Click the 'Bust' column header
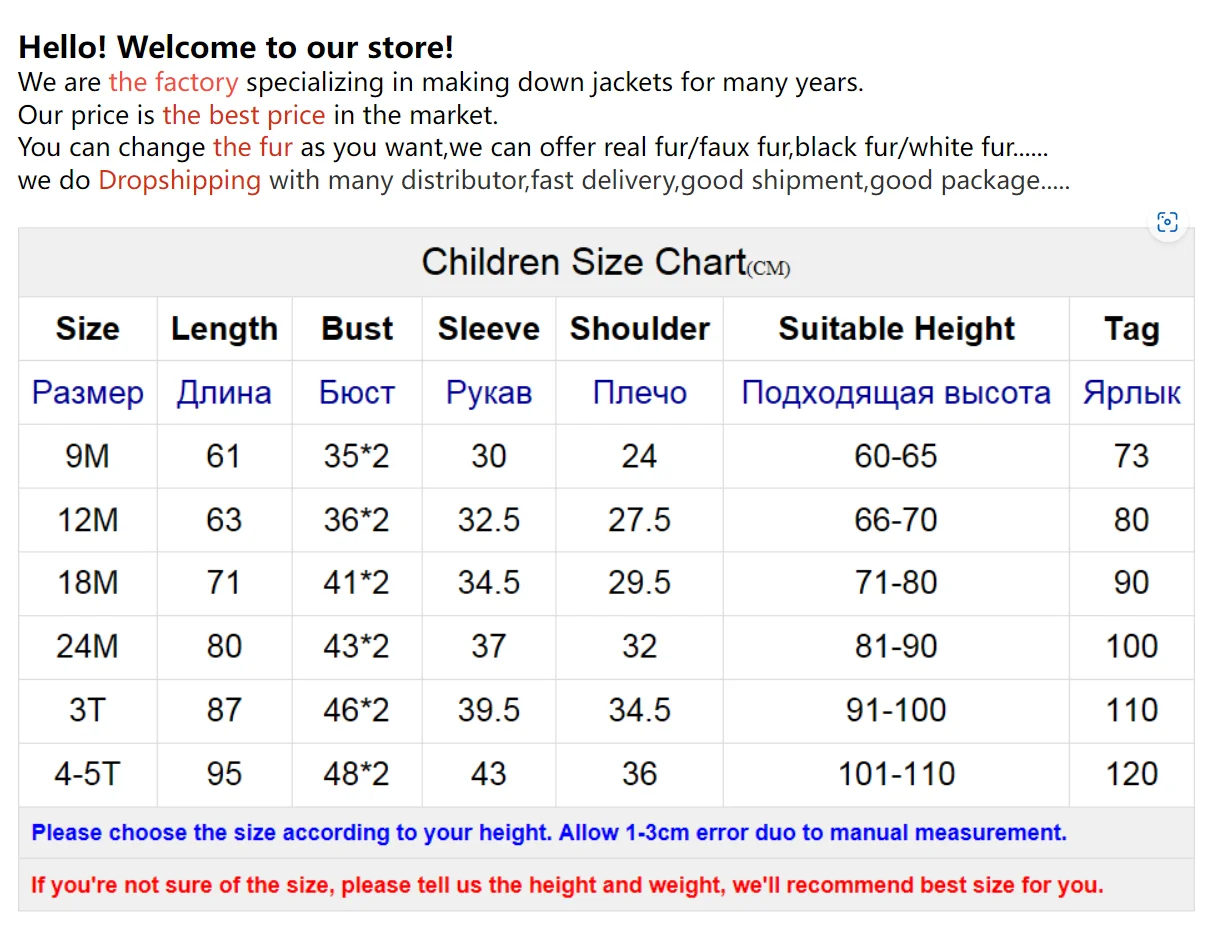 [x=357, y=329]
